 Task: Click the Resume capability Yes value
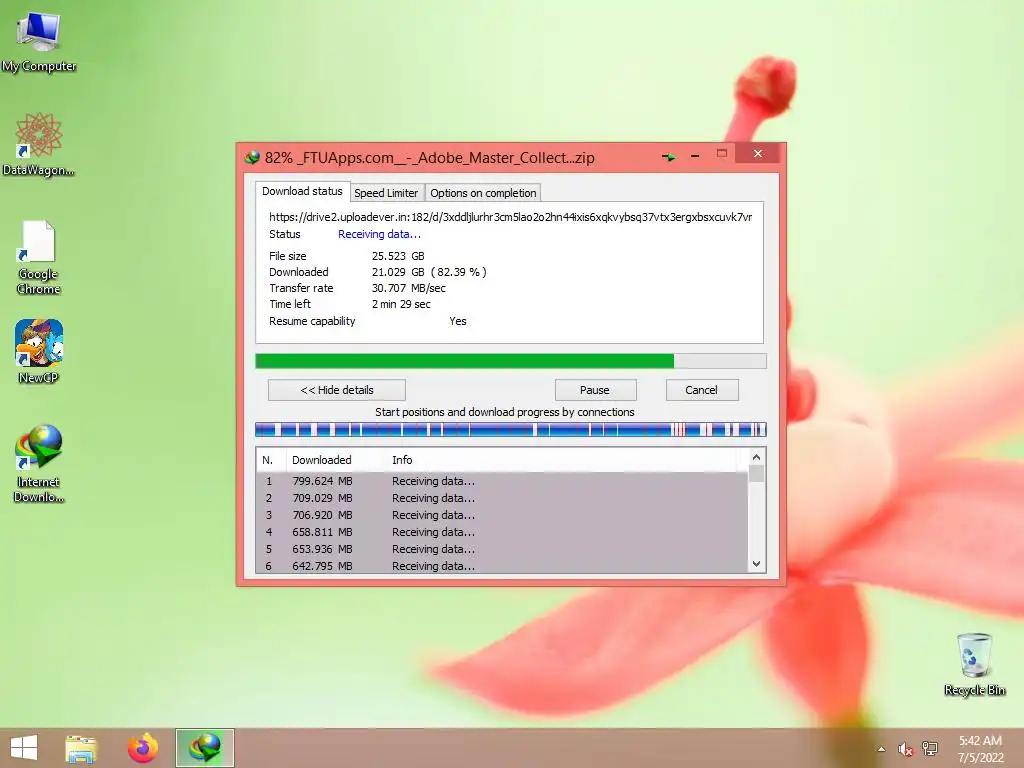pyautogui.click(x=458, y=321)
